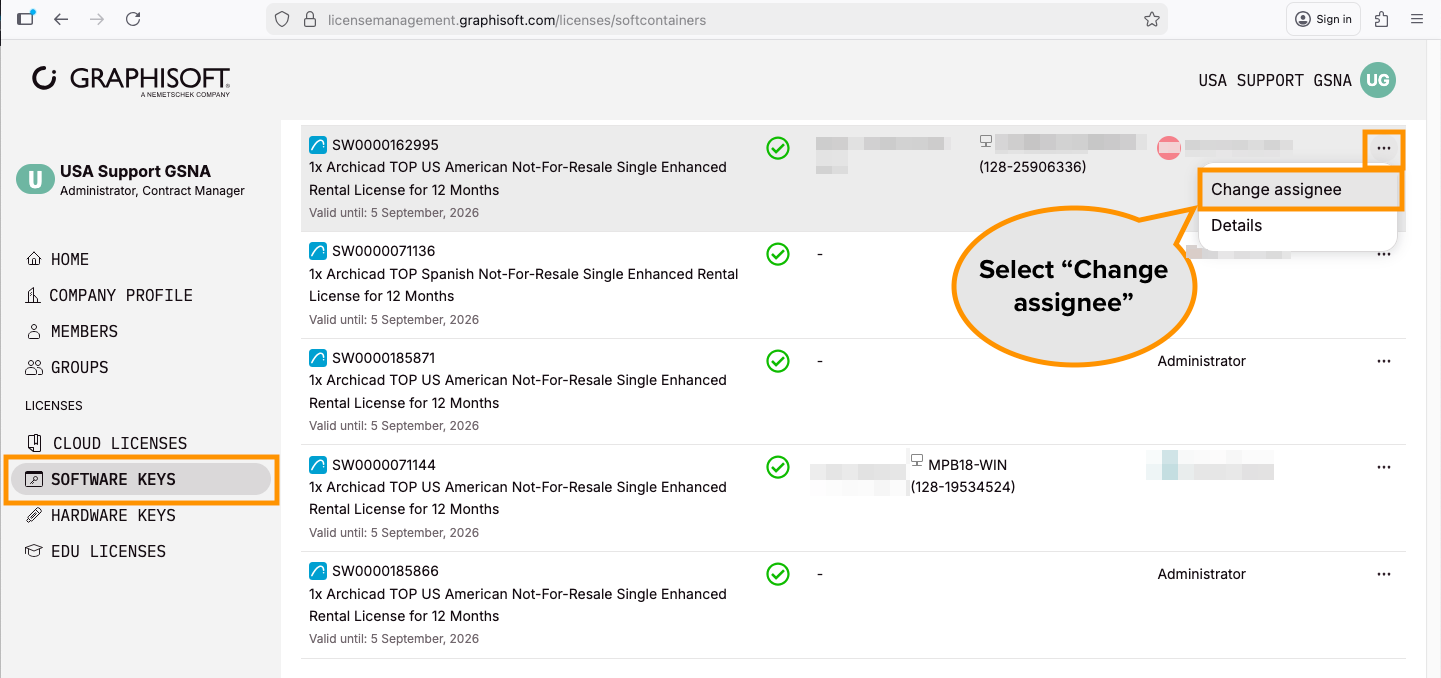Open the three-dot menu for SW0000185866
Viewport: 1441px width, 678px height.
1384,574
